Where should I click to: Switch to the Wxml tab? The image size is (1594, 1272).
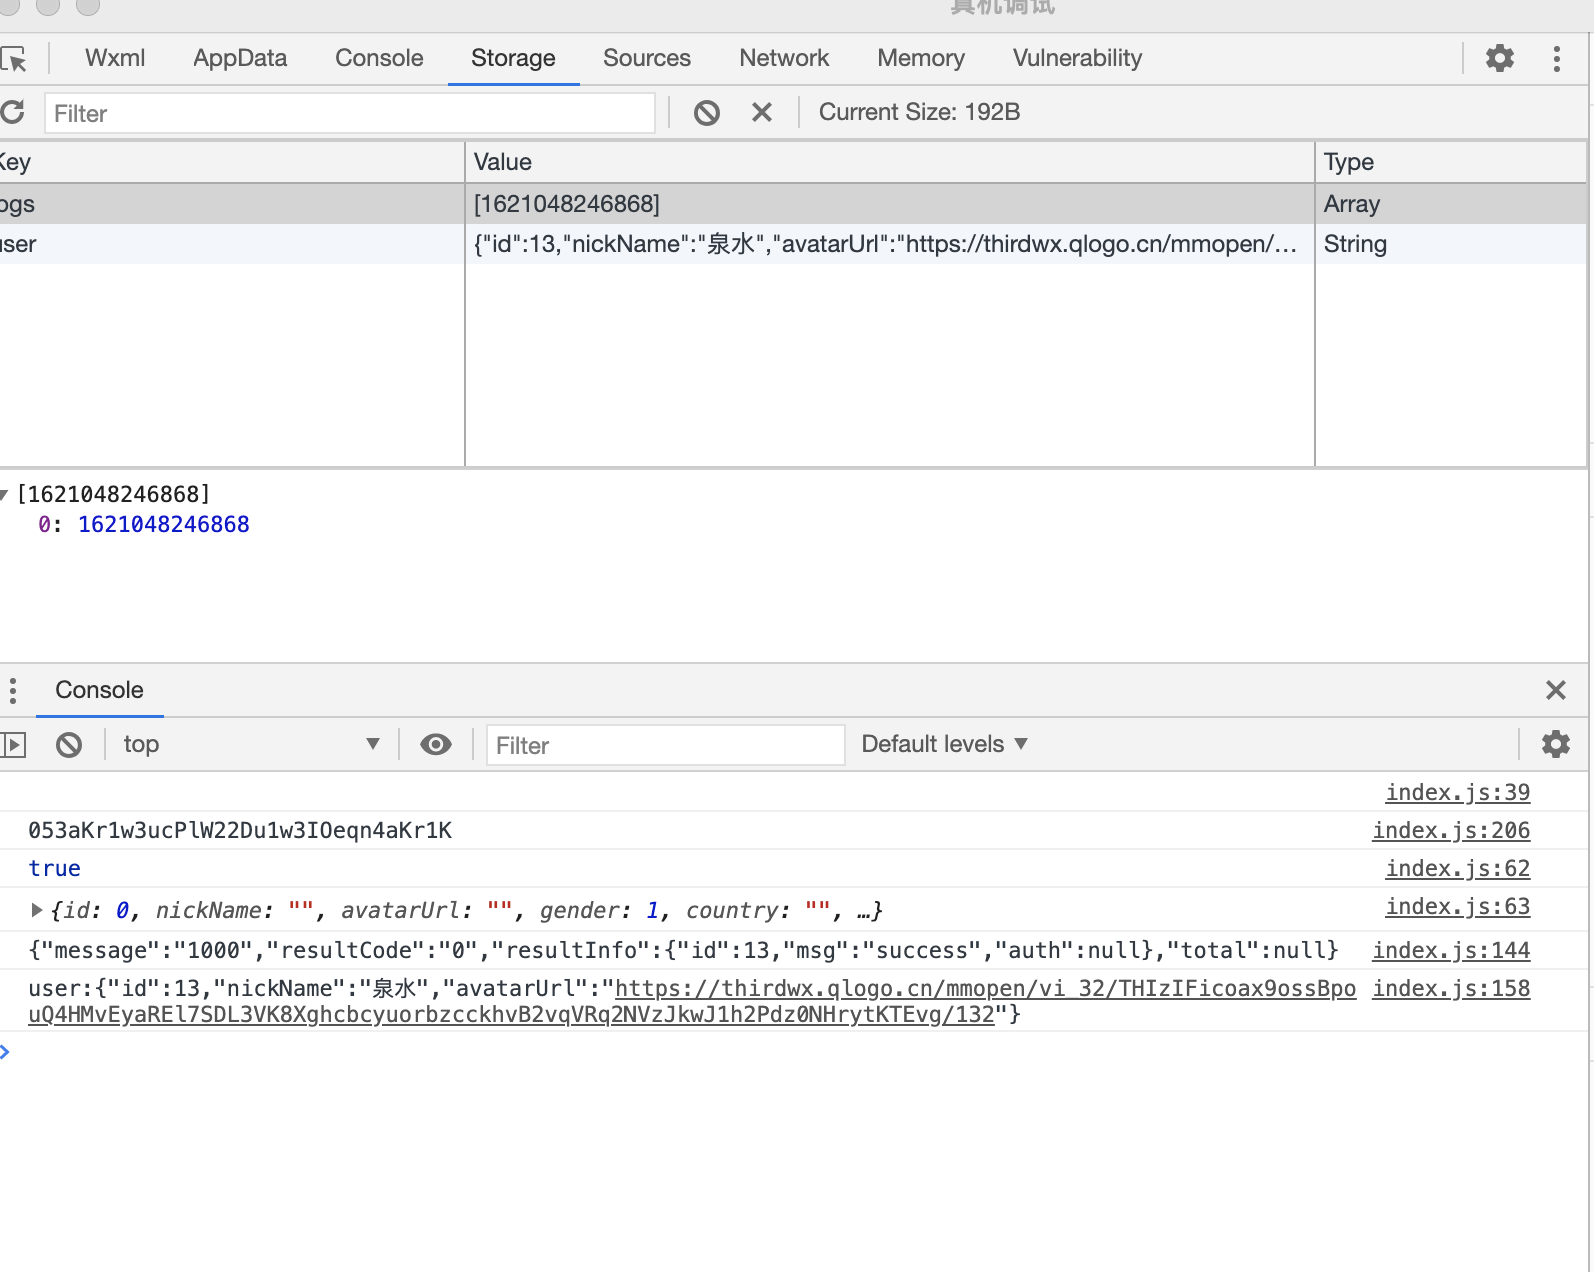(x=115, y=58)
